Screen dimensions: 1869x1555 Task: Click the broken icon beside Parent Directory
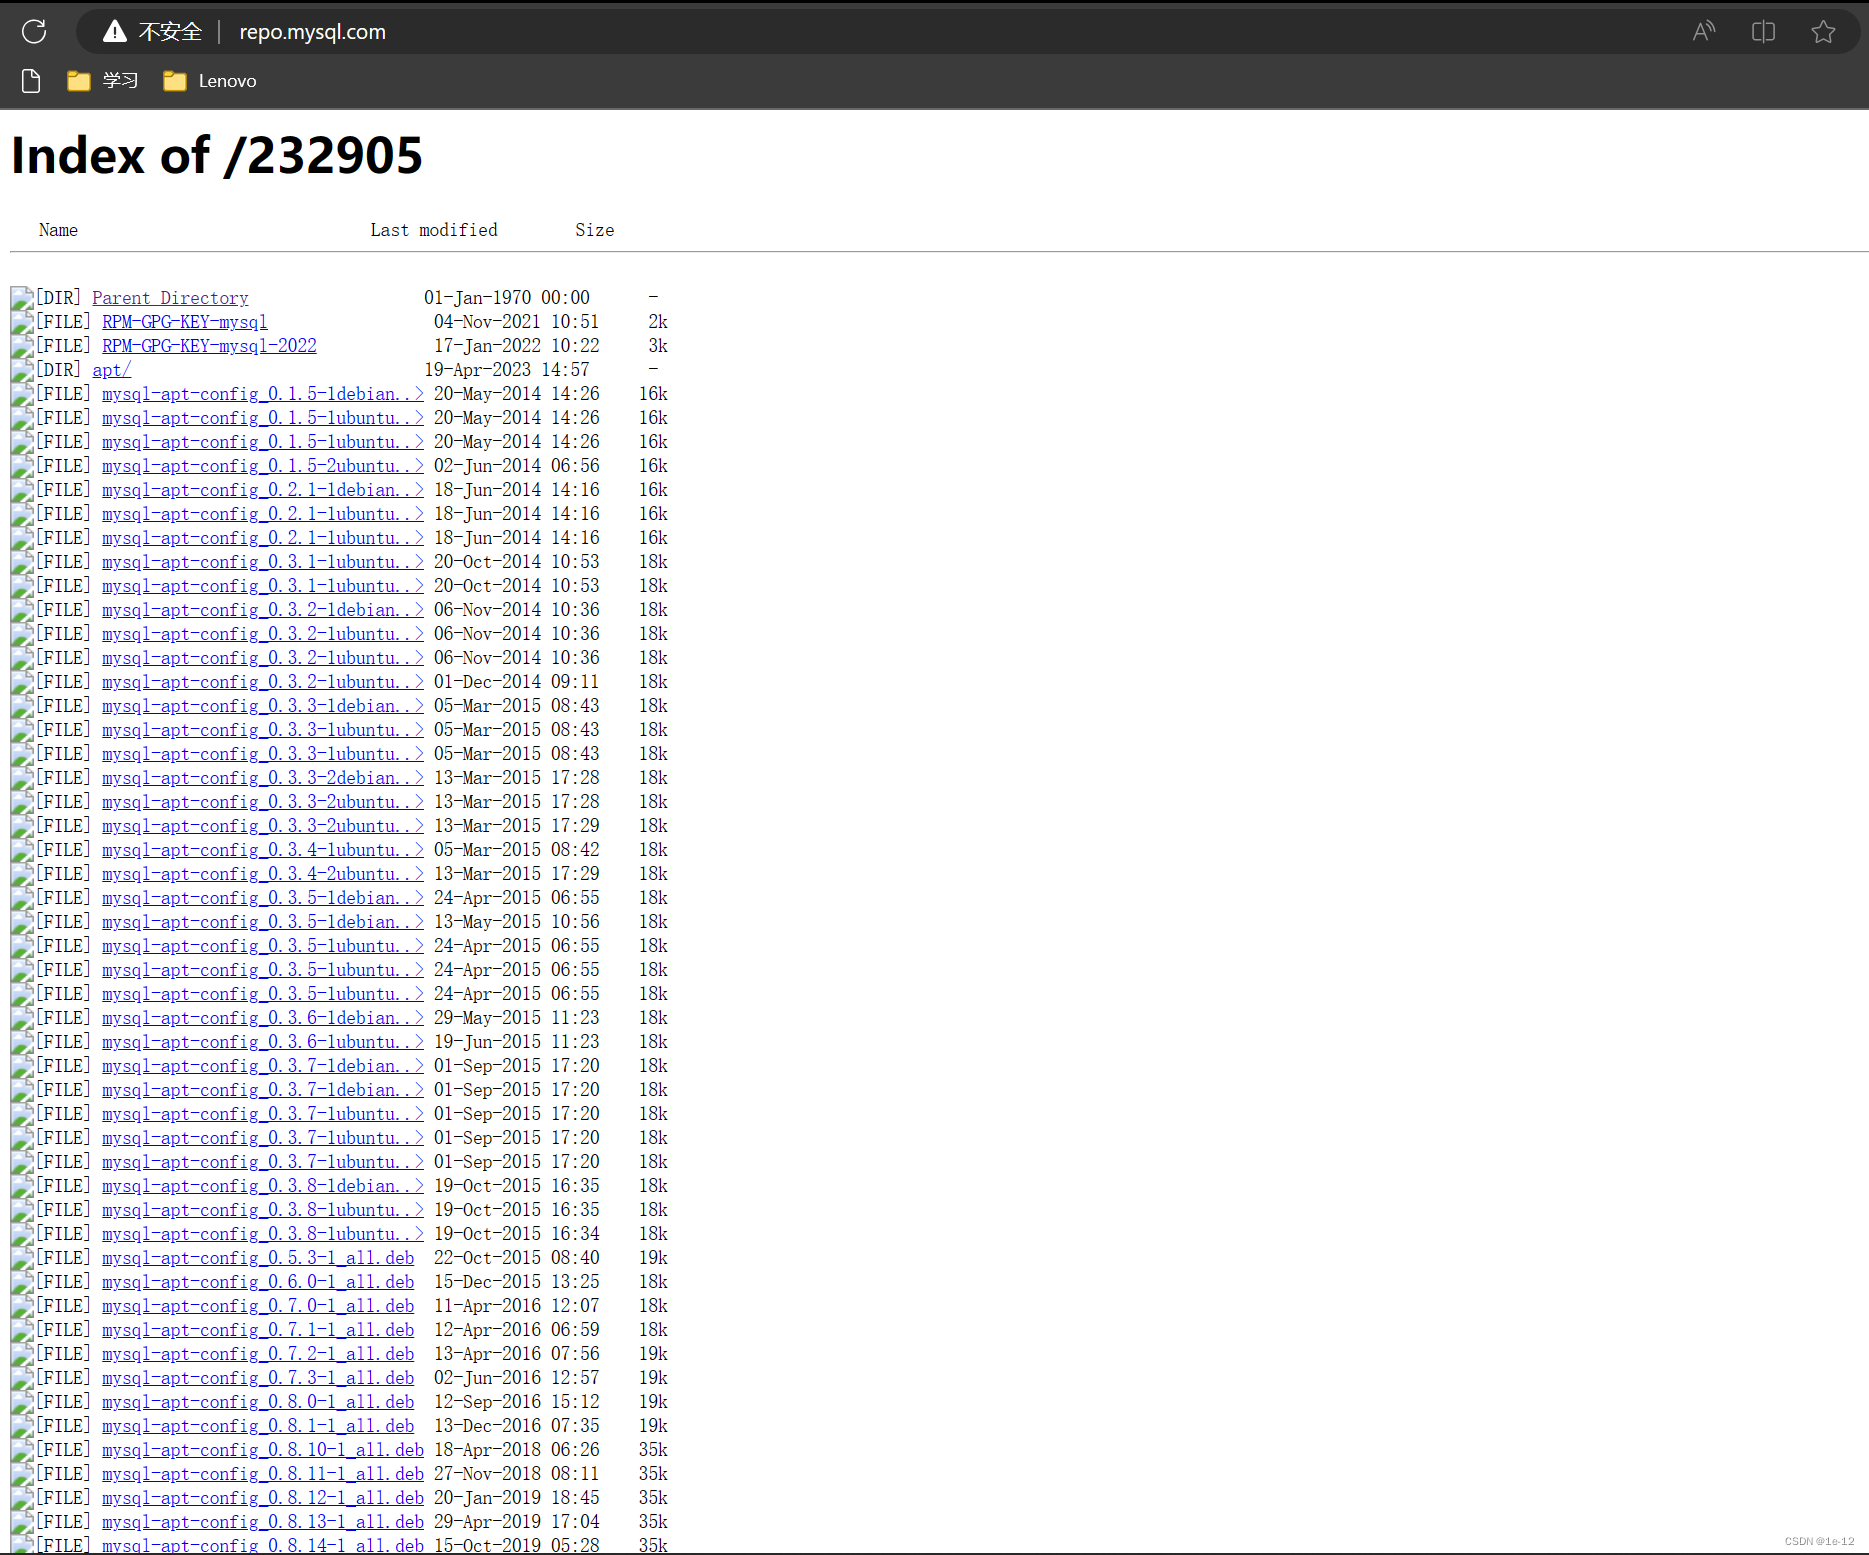[22, 298]
